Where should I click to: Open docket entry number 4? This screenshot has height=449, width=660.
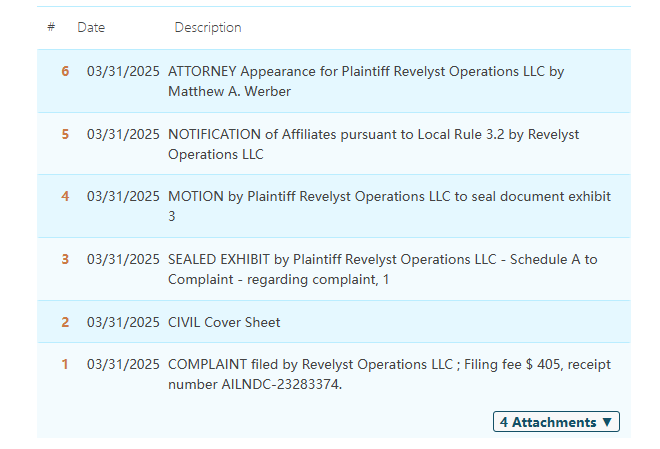tap(65, 196)
